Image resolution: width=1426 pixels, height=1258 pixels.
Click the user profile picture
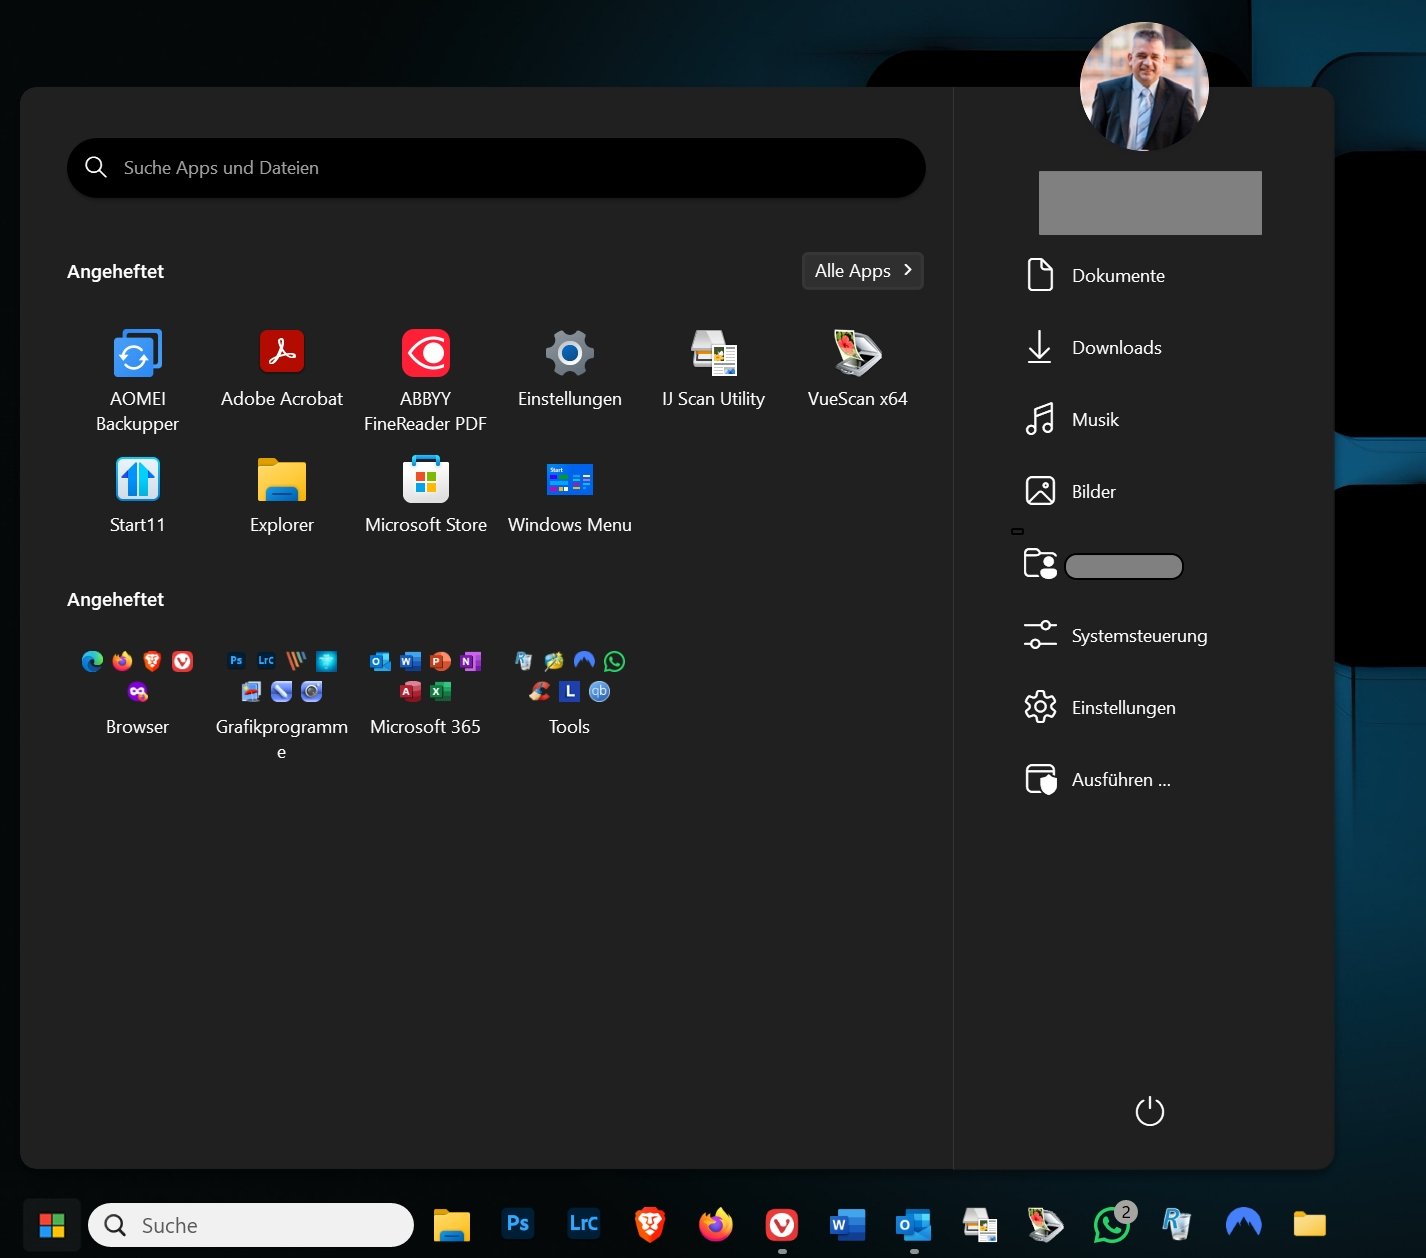click(1144, 86)
